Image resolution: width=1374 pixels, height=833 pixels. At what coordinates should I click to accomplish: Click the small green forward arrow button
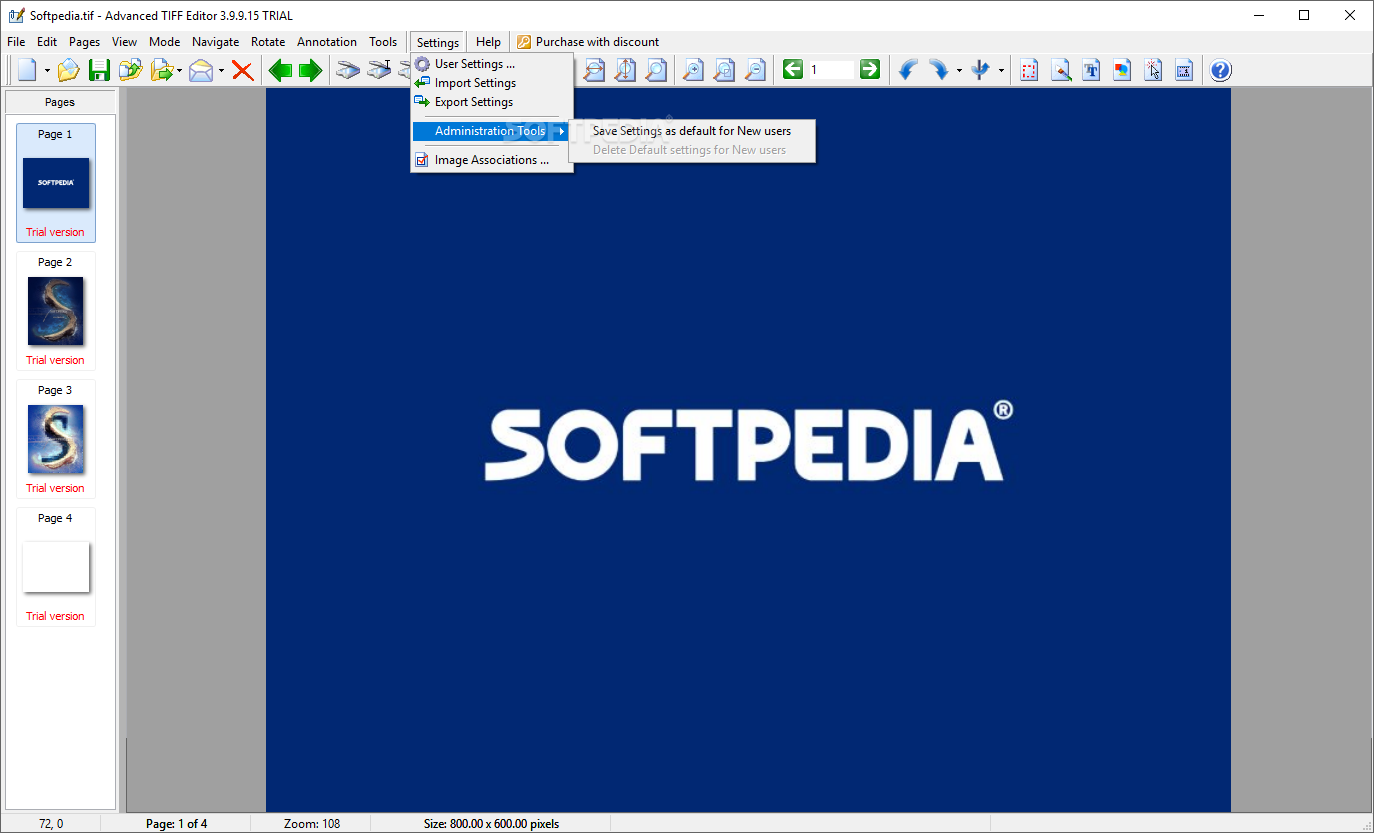[x=870, y=69]
